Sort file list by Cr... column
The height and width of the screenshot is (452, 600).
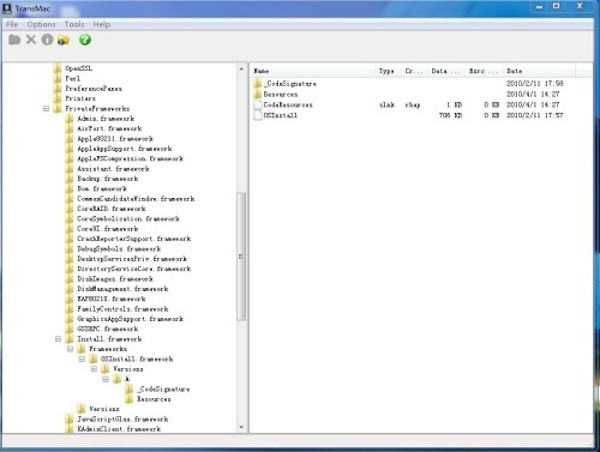415,71
